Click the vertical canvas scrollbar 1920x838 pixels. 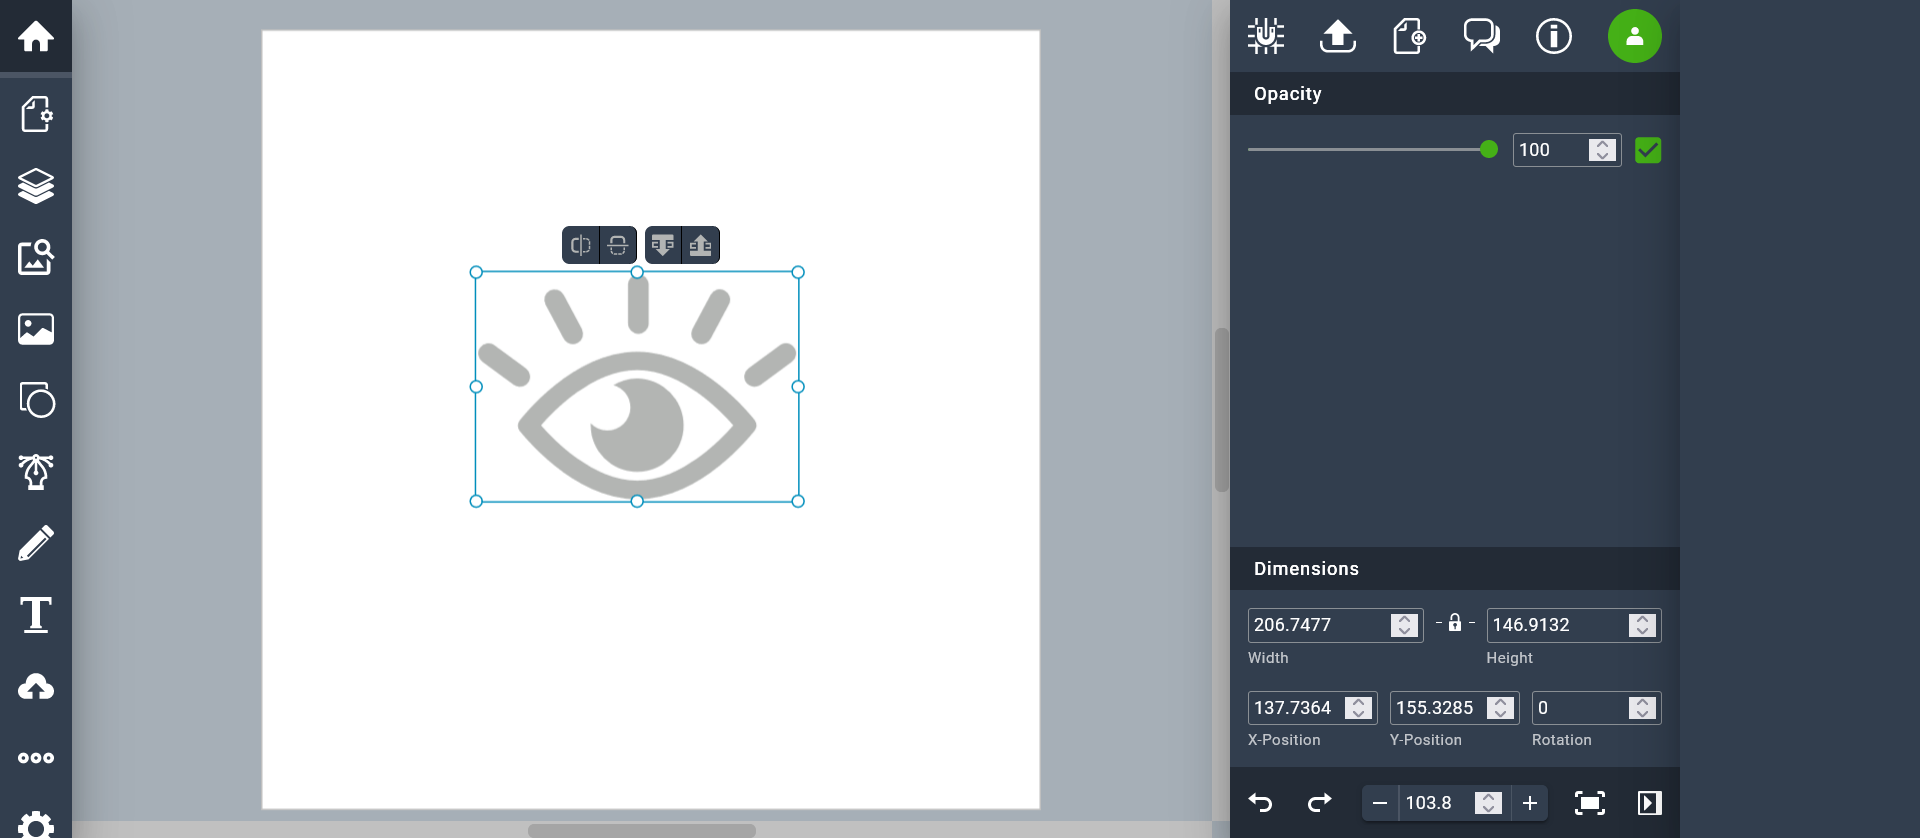click(x=1221, y=410)
